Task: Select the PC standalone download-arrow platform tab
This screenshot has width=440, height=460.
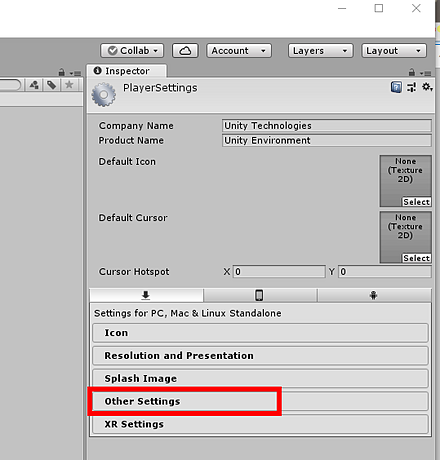Action: (x=146, y=295)
